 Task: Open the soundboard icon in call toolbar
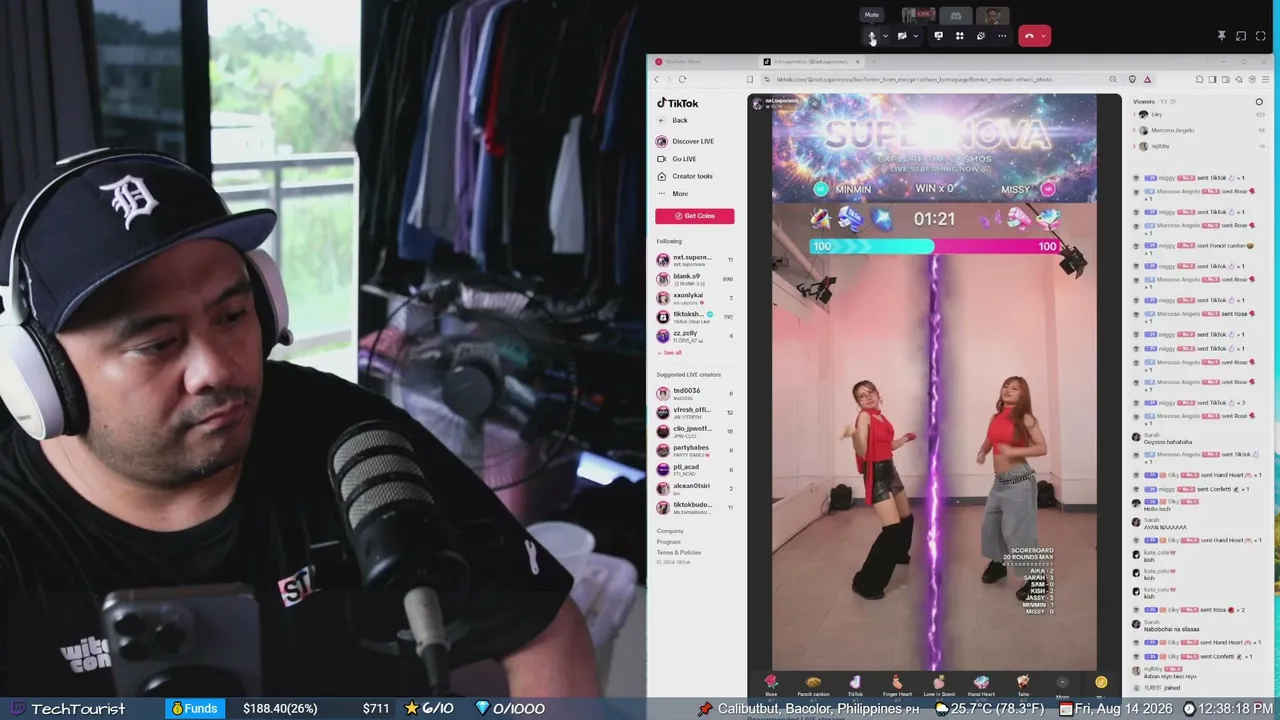[980, 36]
